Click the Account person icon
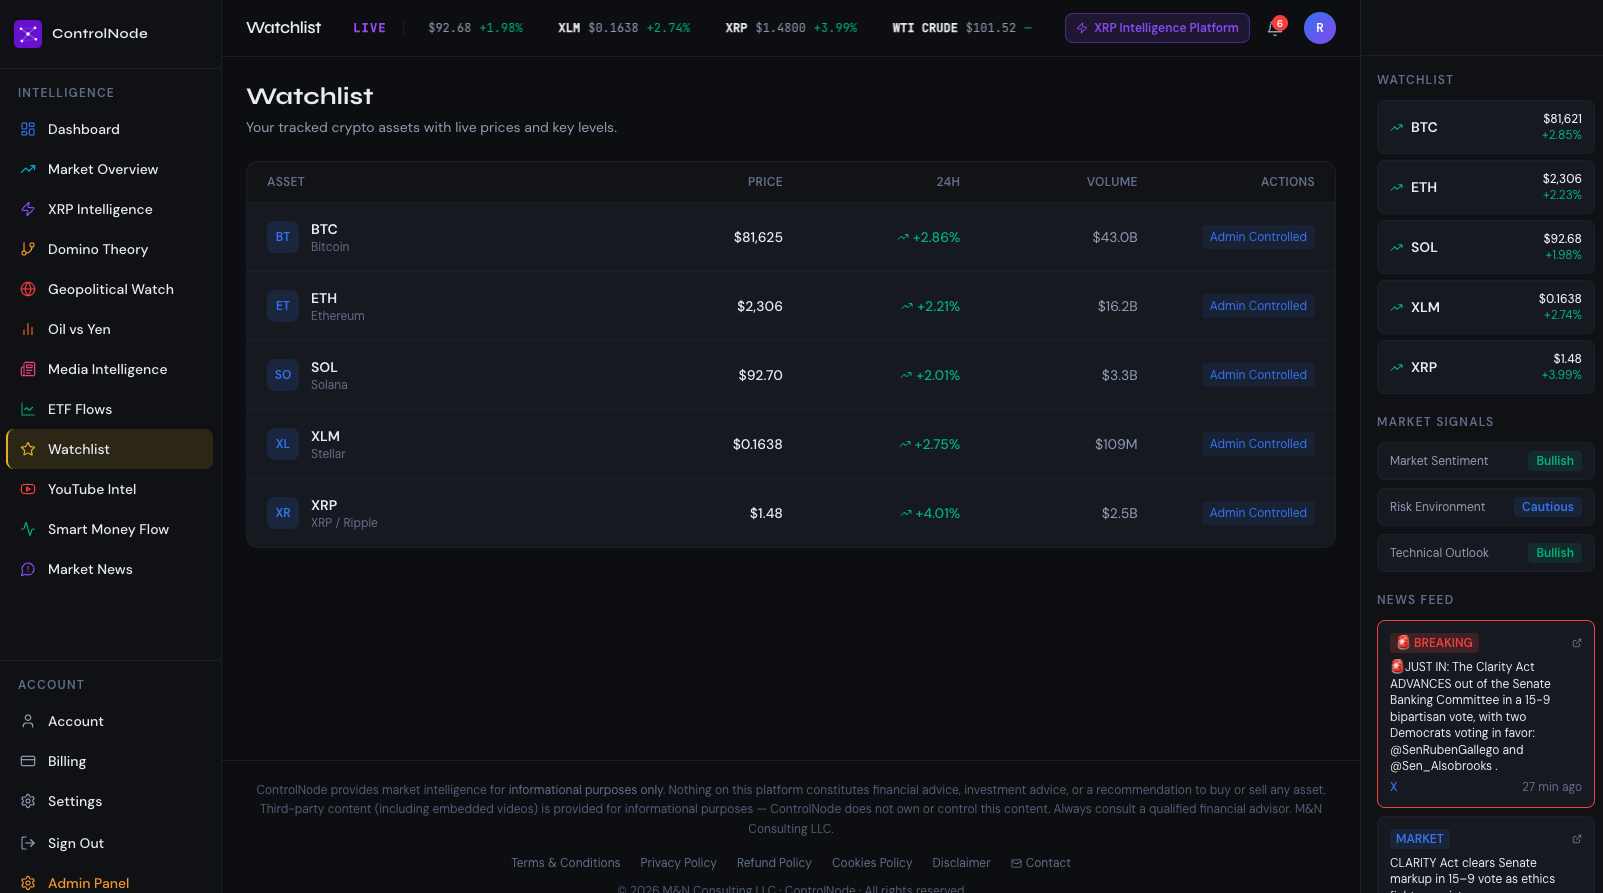The height and width of the screenshot is (893, 1603). 28,721
